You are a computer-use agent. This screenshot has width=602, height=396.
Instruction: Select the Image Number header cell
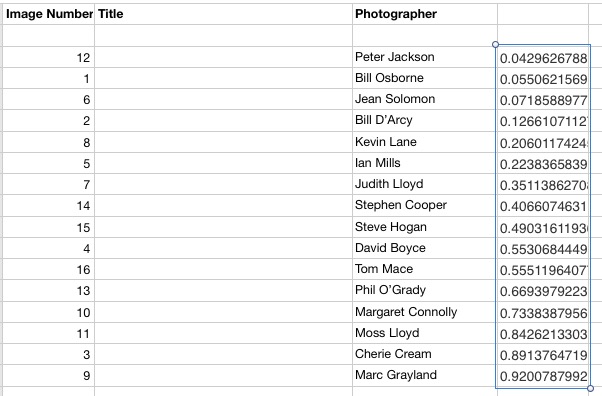point(48,14)
